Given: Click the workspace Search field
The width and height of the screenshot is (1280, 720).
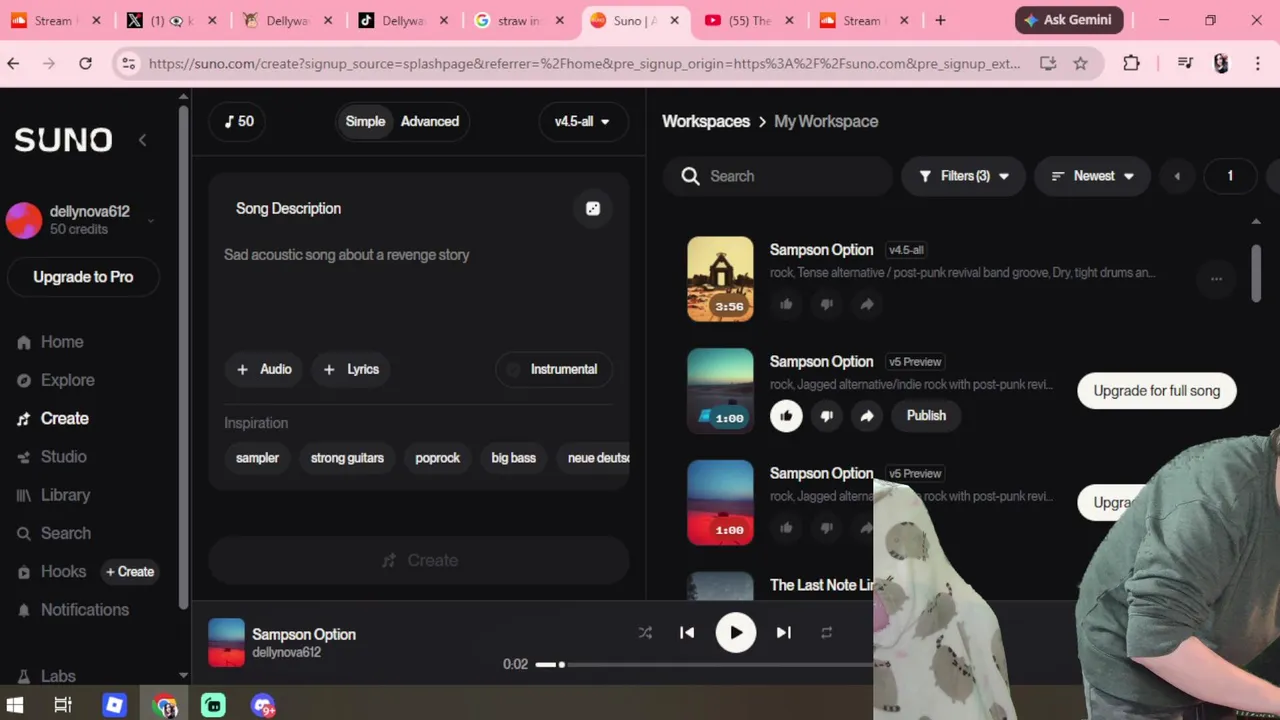Looking at the screenshot, I should (777, 176).
